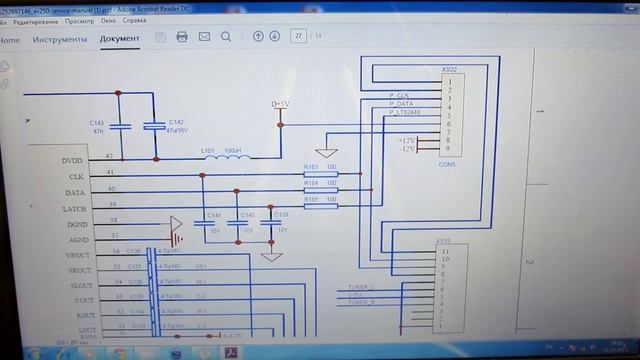The width and height of the screenshot is (640, 360).
Task: Open the Windows Start menu
Action: (35, 353)
